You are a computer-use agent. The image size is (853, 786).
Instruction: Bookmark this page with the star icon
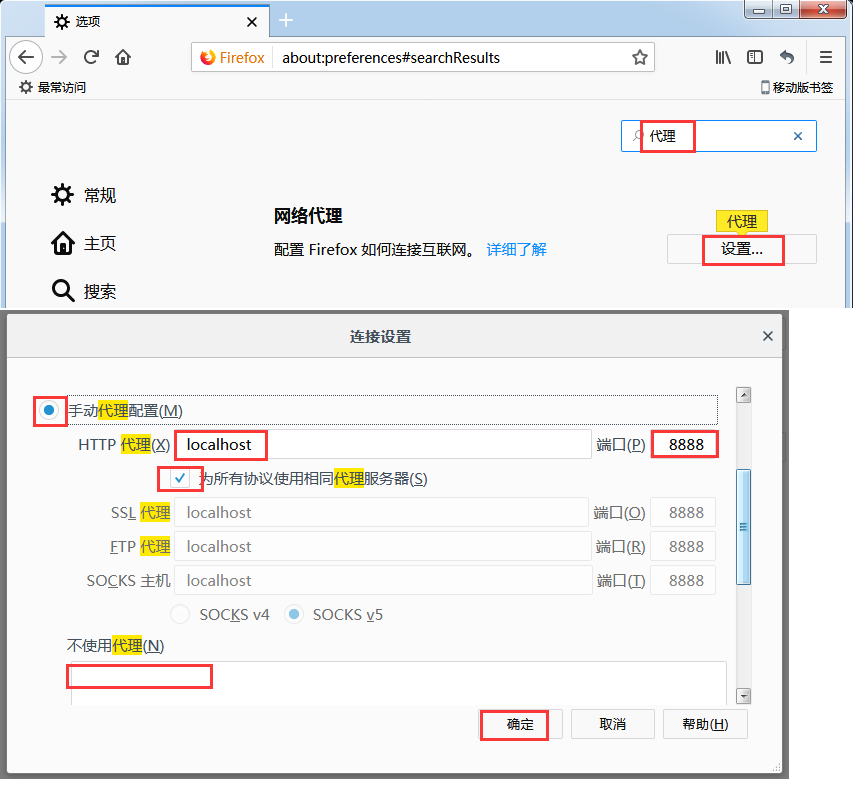[640, 57]
